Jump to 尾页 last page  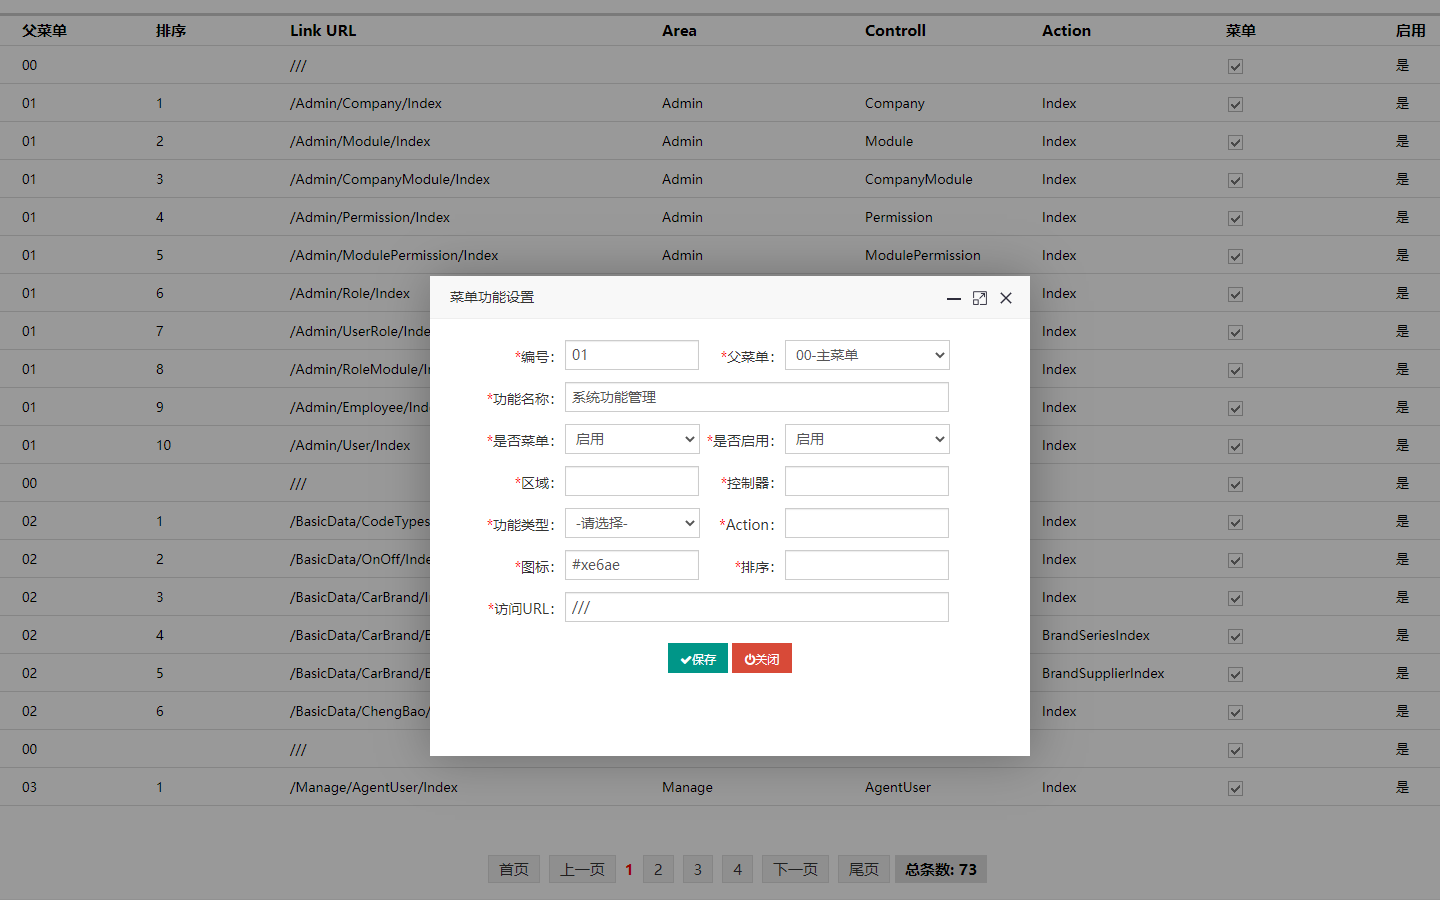[863, 869]
